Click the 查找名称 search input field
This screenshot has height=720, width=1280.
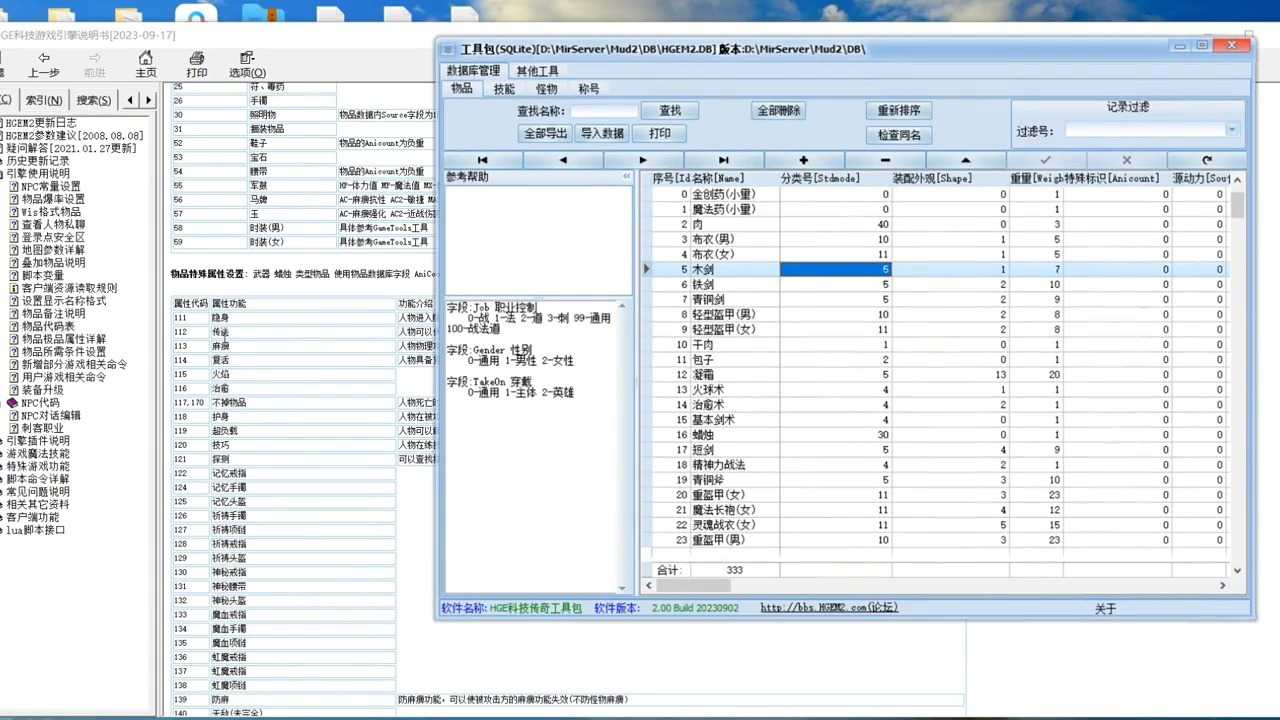coord(604,111)
